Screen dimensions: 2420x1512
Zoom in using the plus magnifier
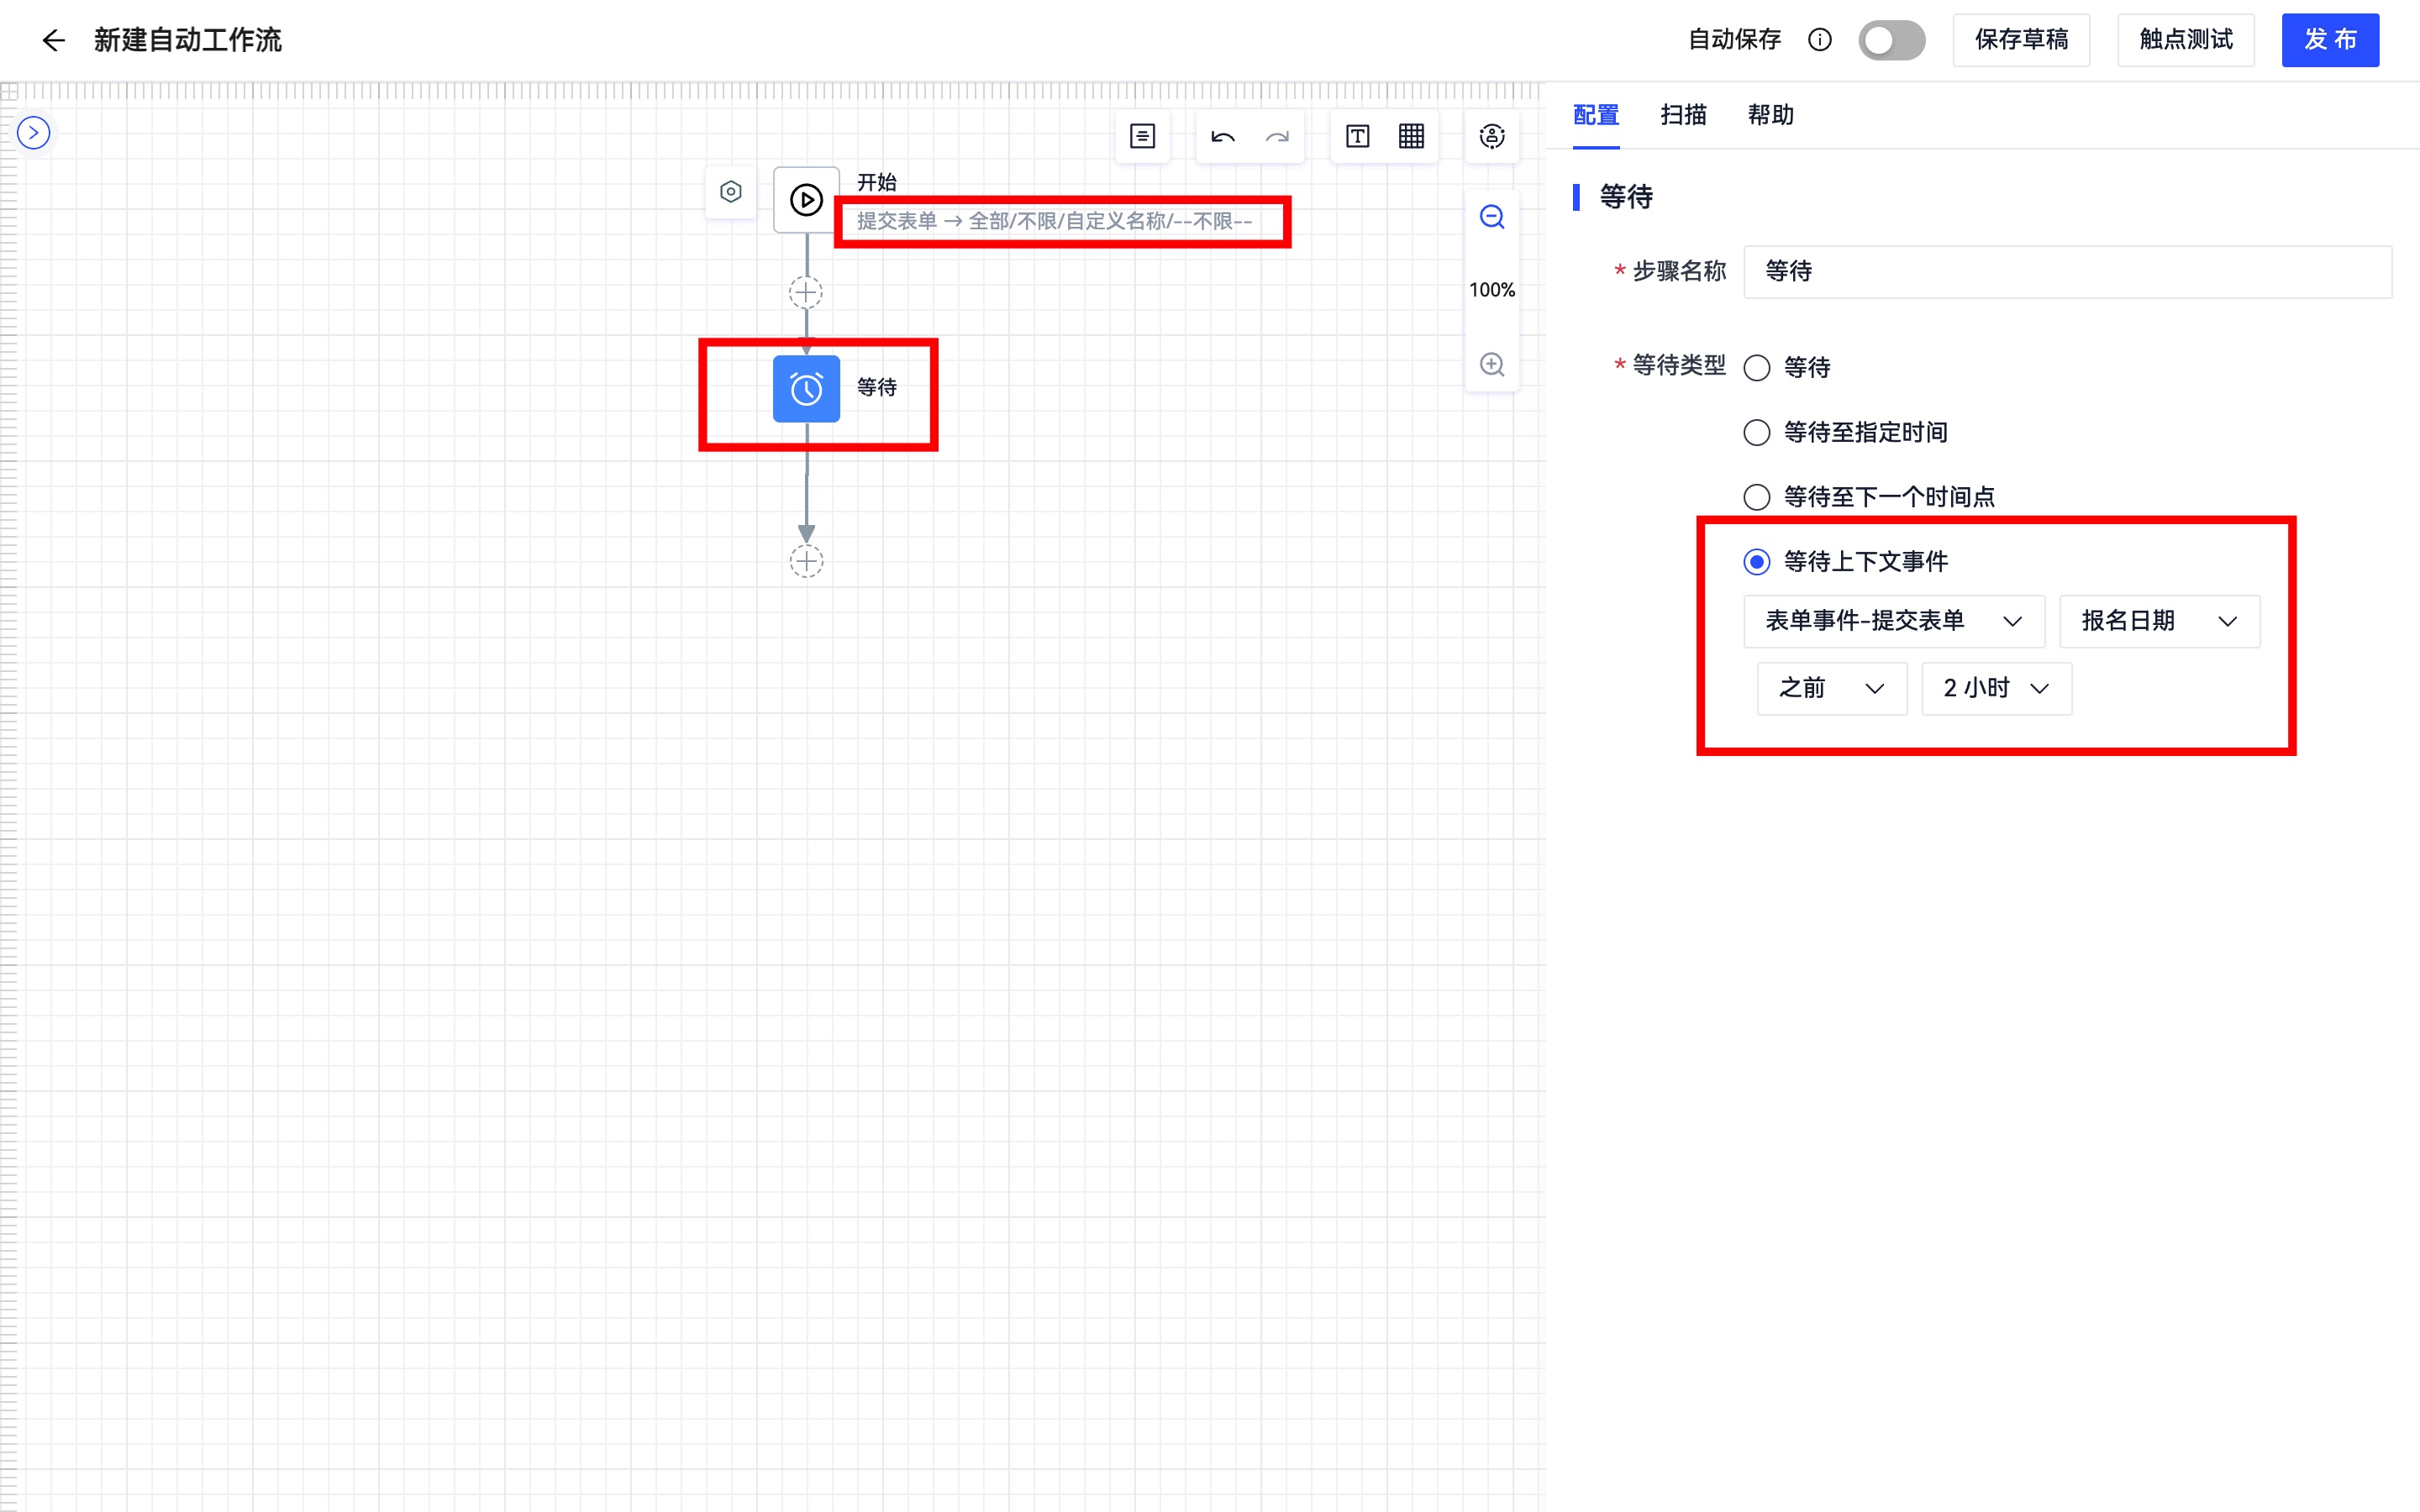1492,364
